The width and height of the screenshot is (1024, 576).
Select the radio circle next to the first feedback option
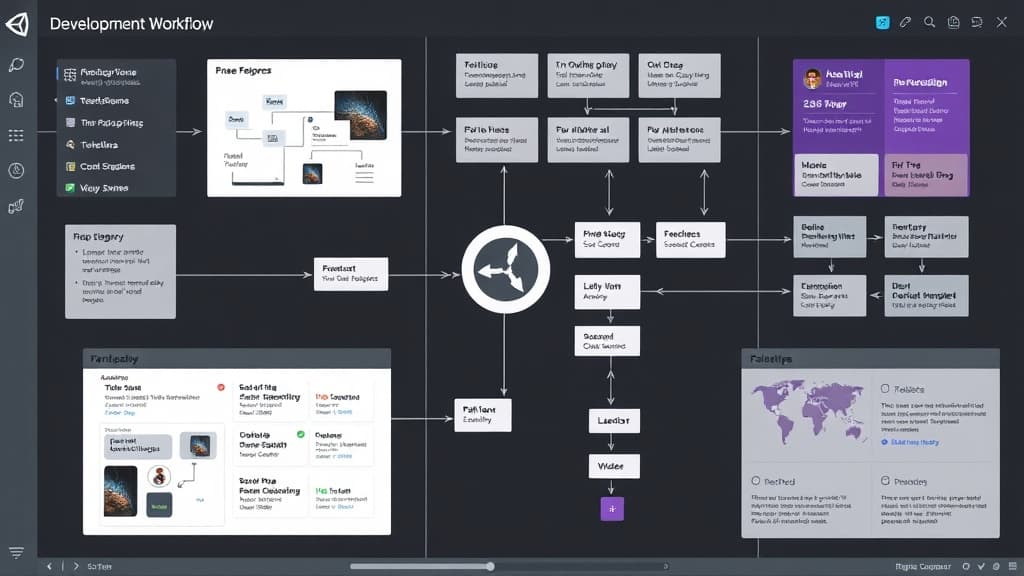click(x=885, y=388)
